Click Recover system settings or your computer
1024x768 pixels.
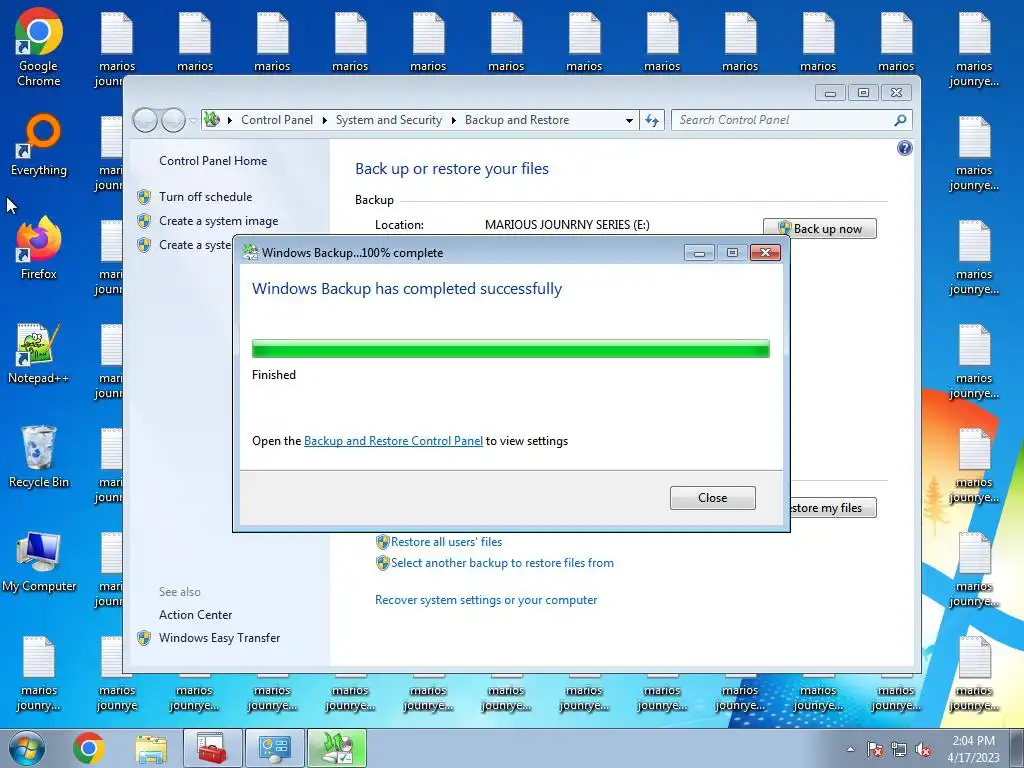(486, 600)
